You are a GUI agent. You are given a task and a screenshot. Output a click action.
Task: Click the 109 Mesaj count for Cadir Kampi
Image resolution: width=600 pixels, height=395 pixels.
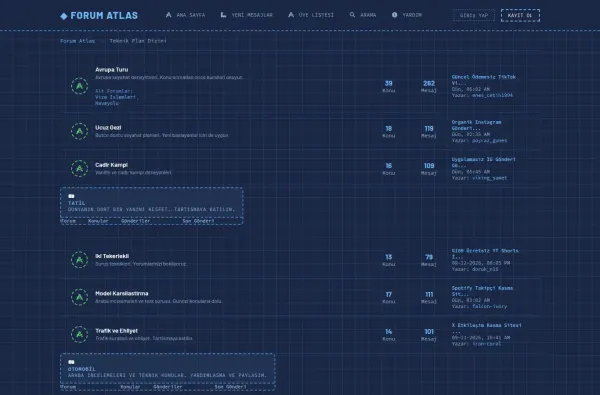point(429,166)
